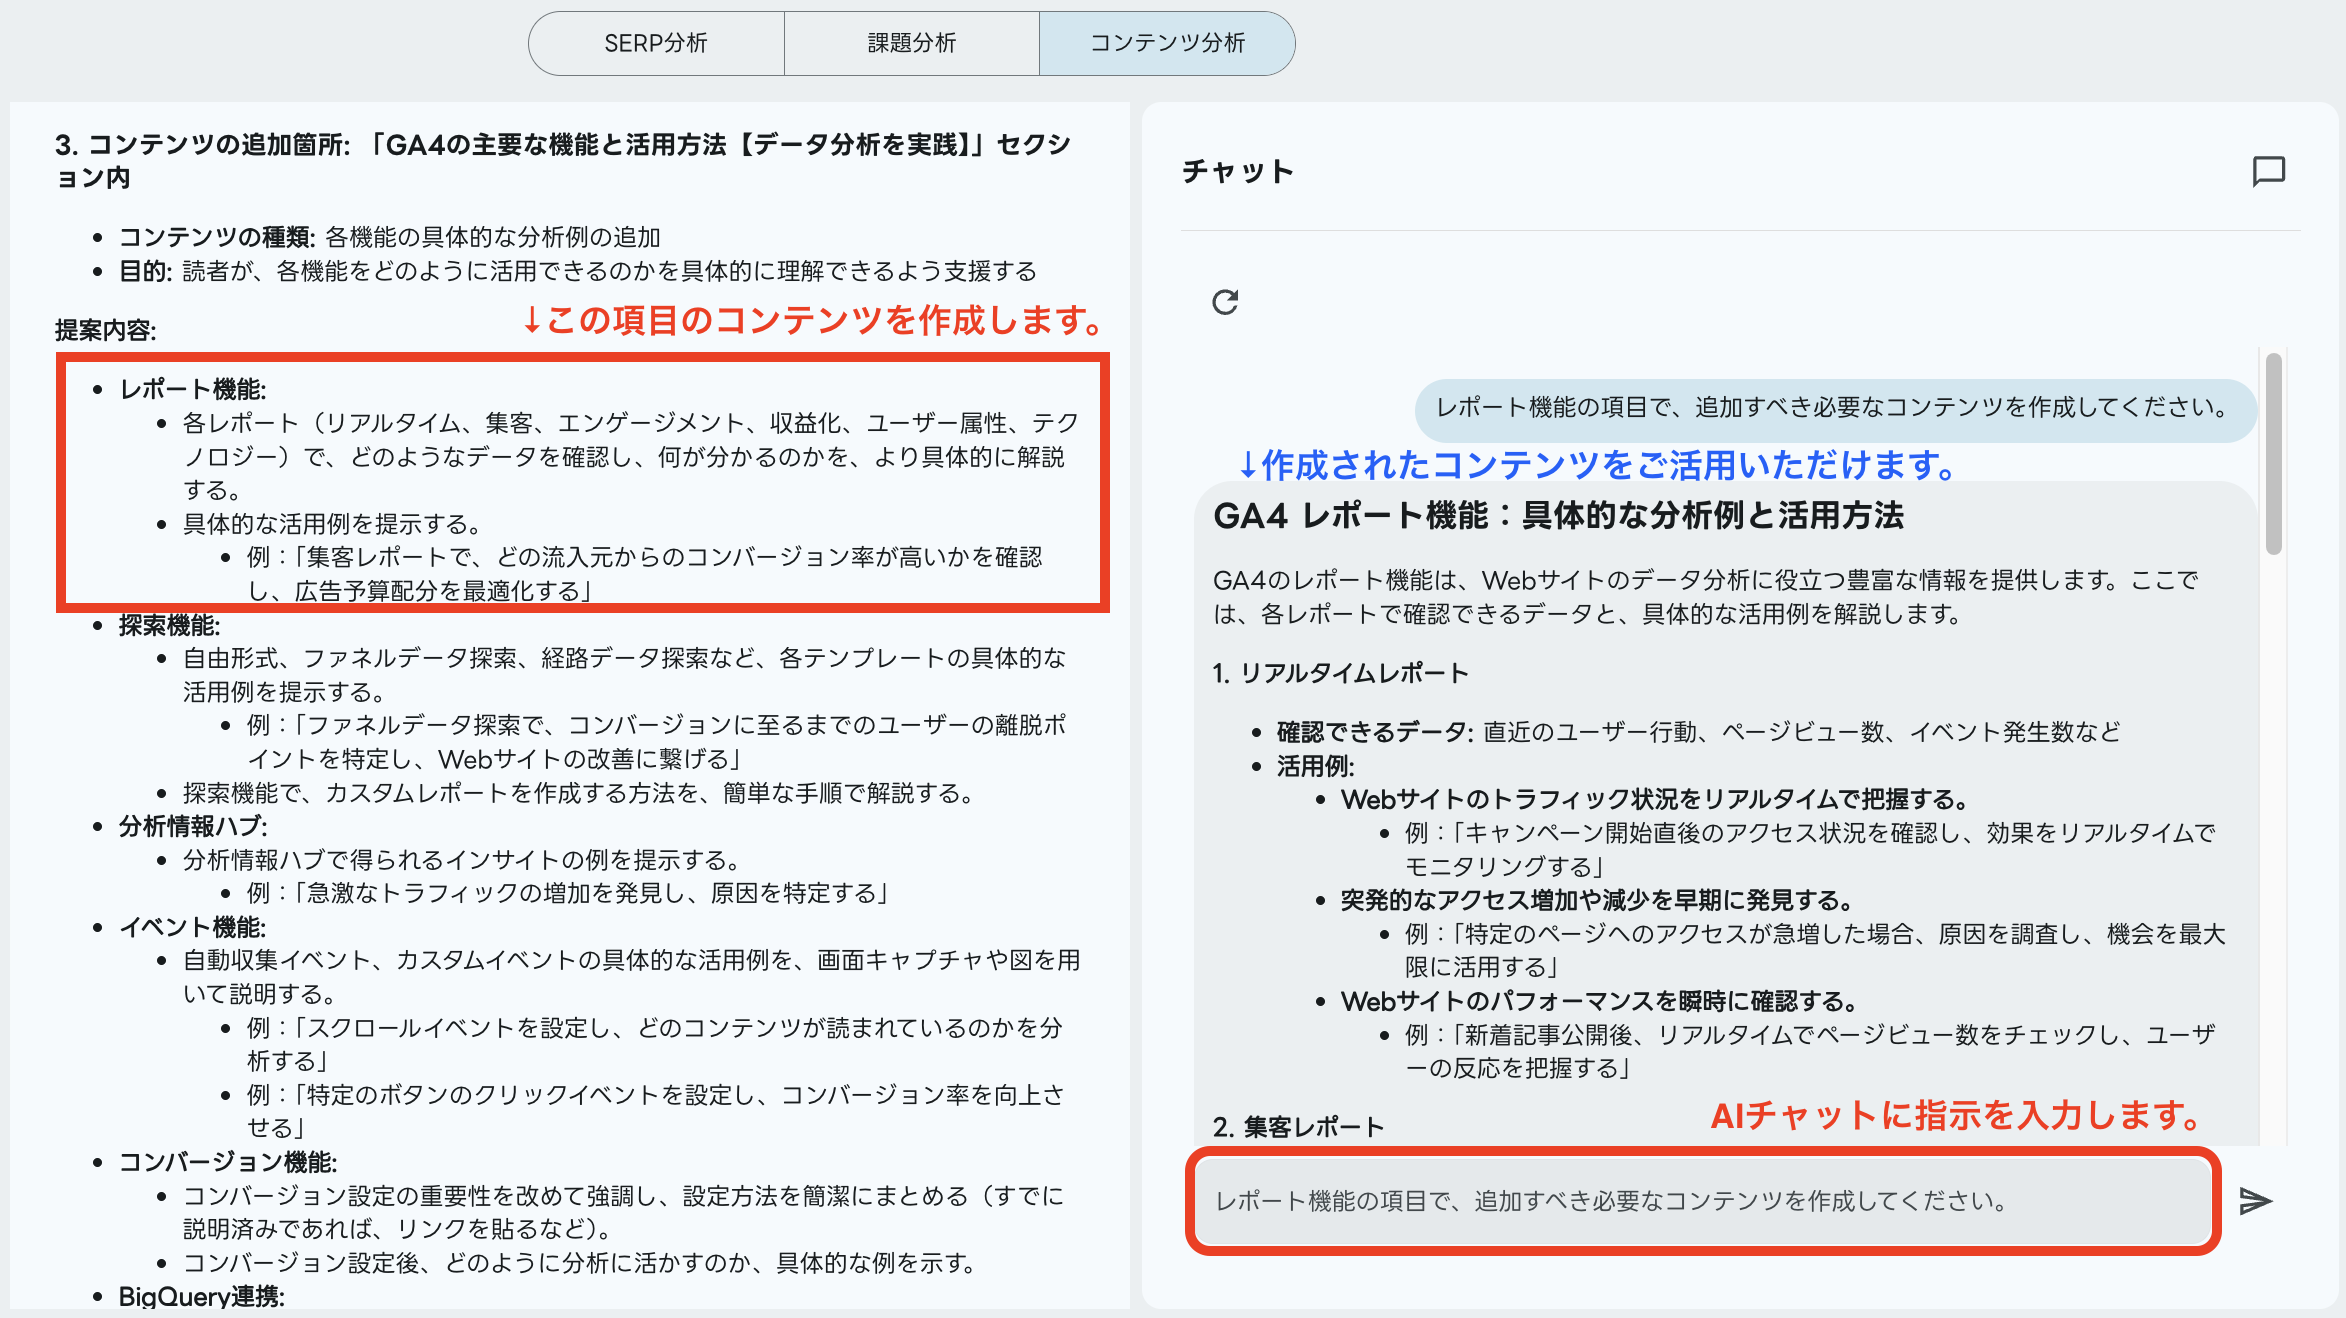The width and height of the screenshot is (2346, 1318).
Task: Click the 探索機能: bullet item
Action: (169, 625)
